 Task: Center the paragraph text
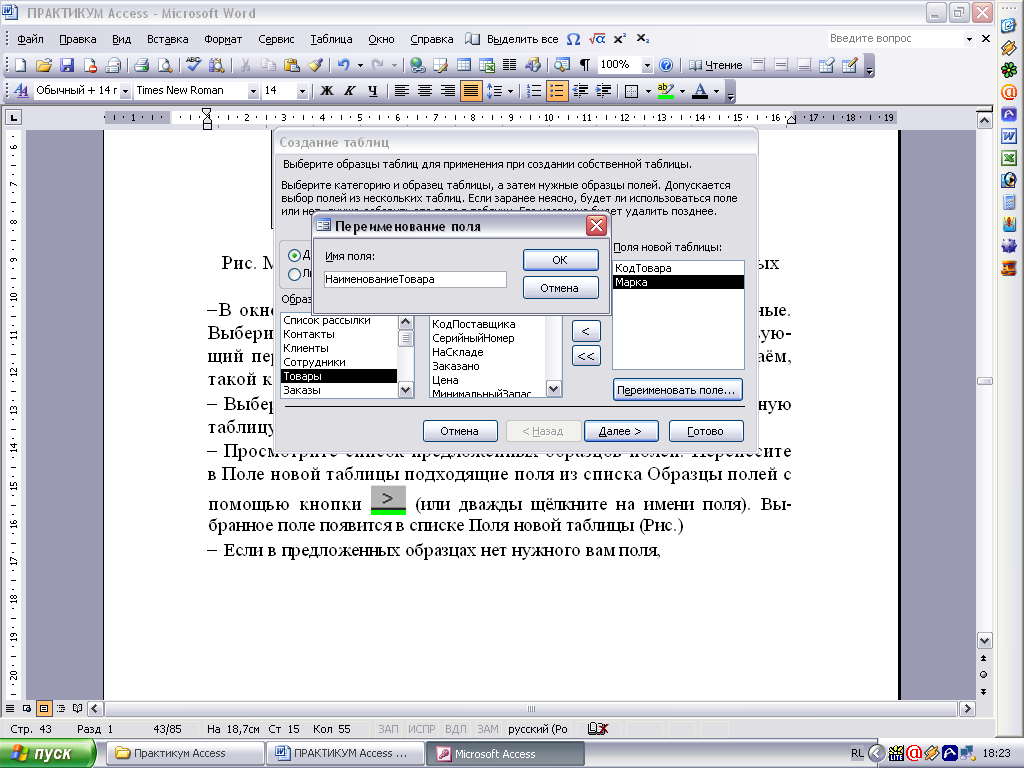[x=424, y=90]
